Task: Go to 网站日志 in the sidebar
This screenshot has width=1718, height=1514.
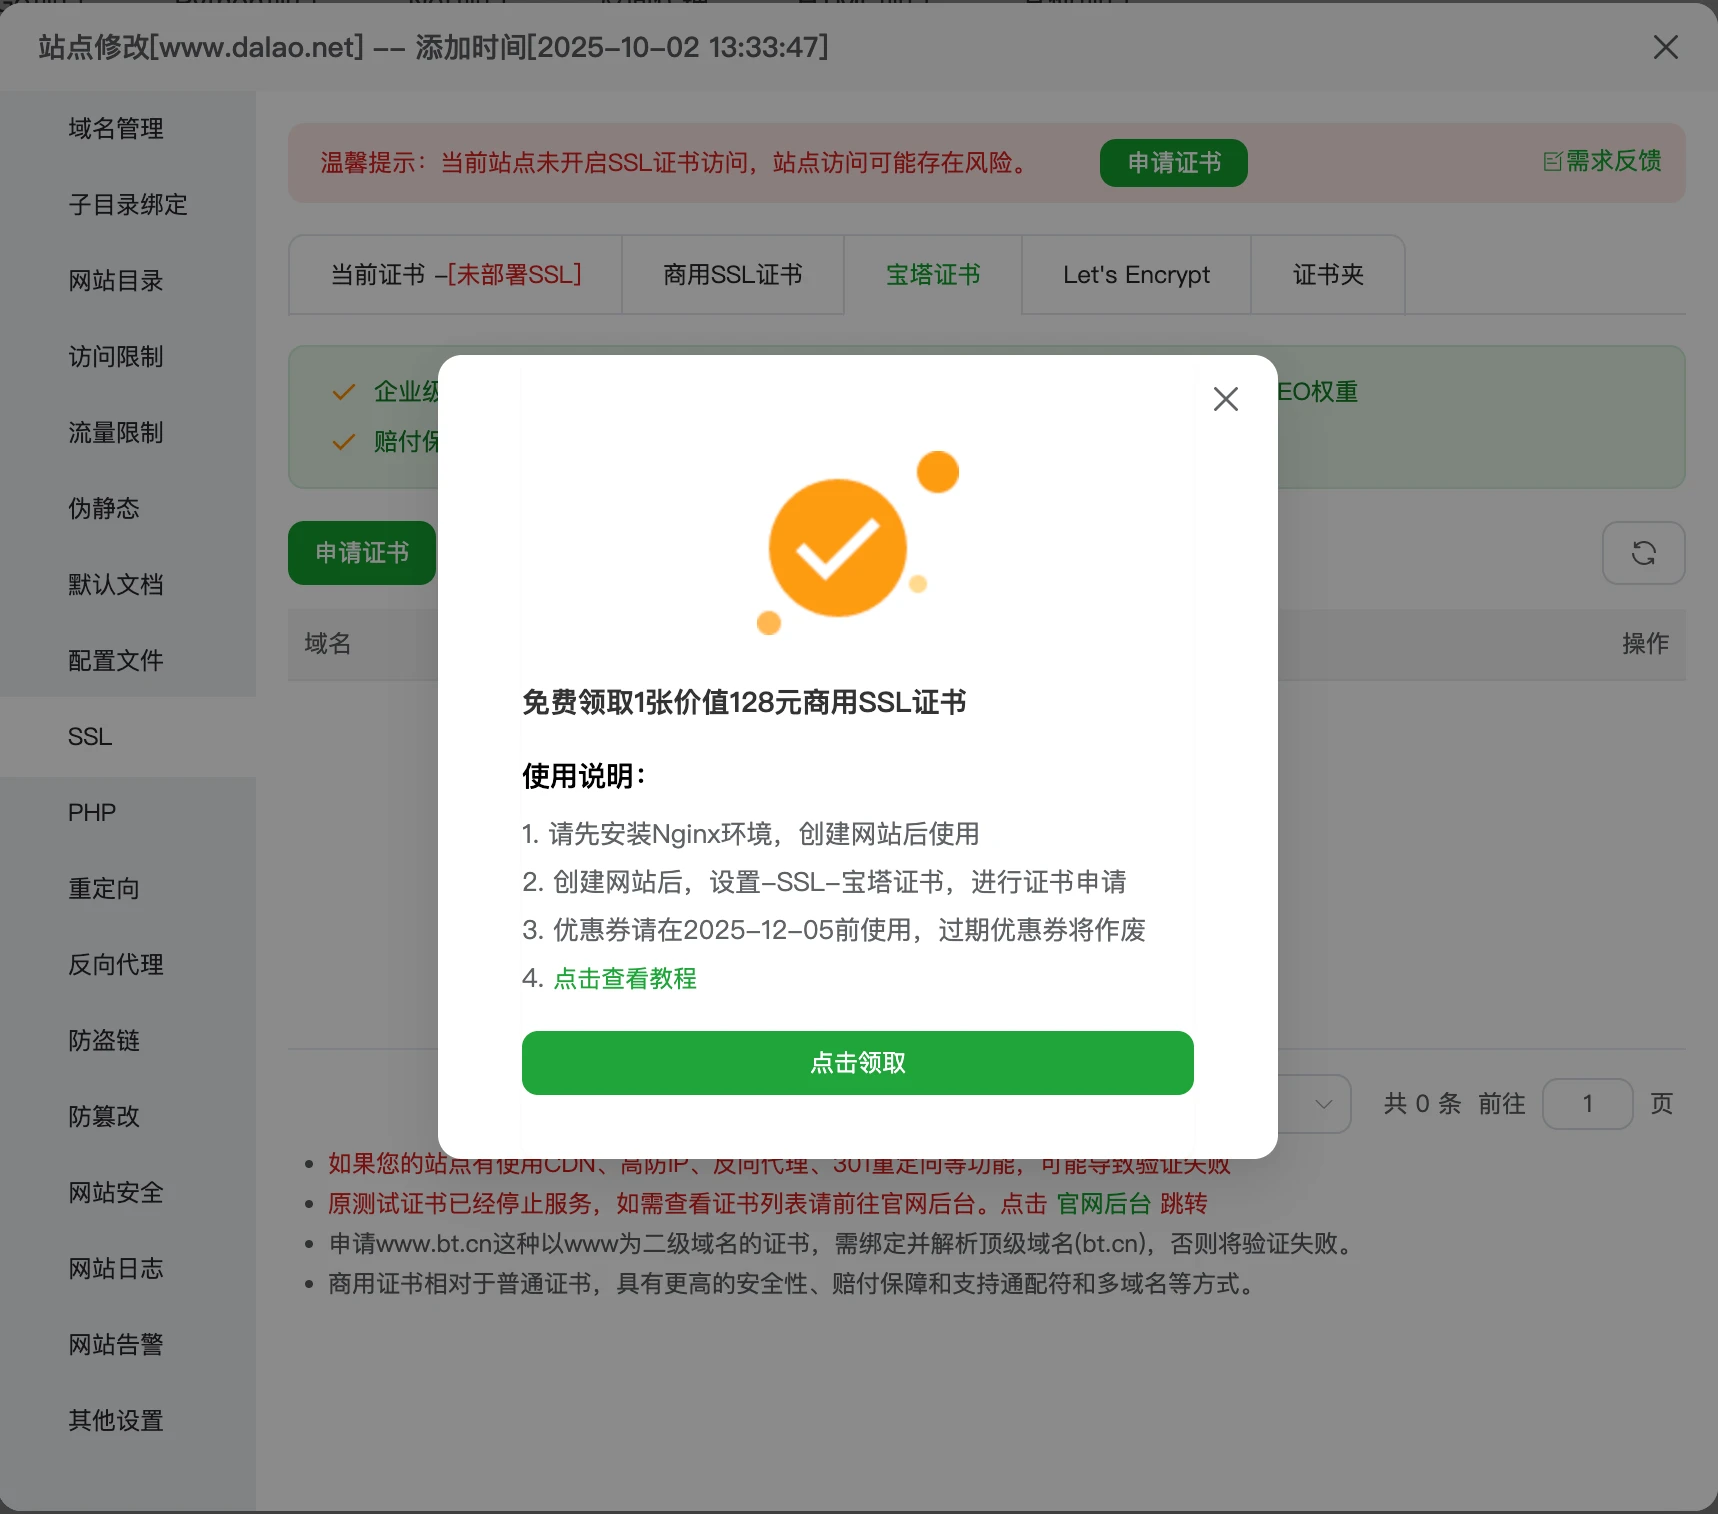Action: coord(115,1269)
